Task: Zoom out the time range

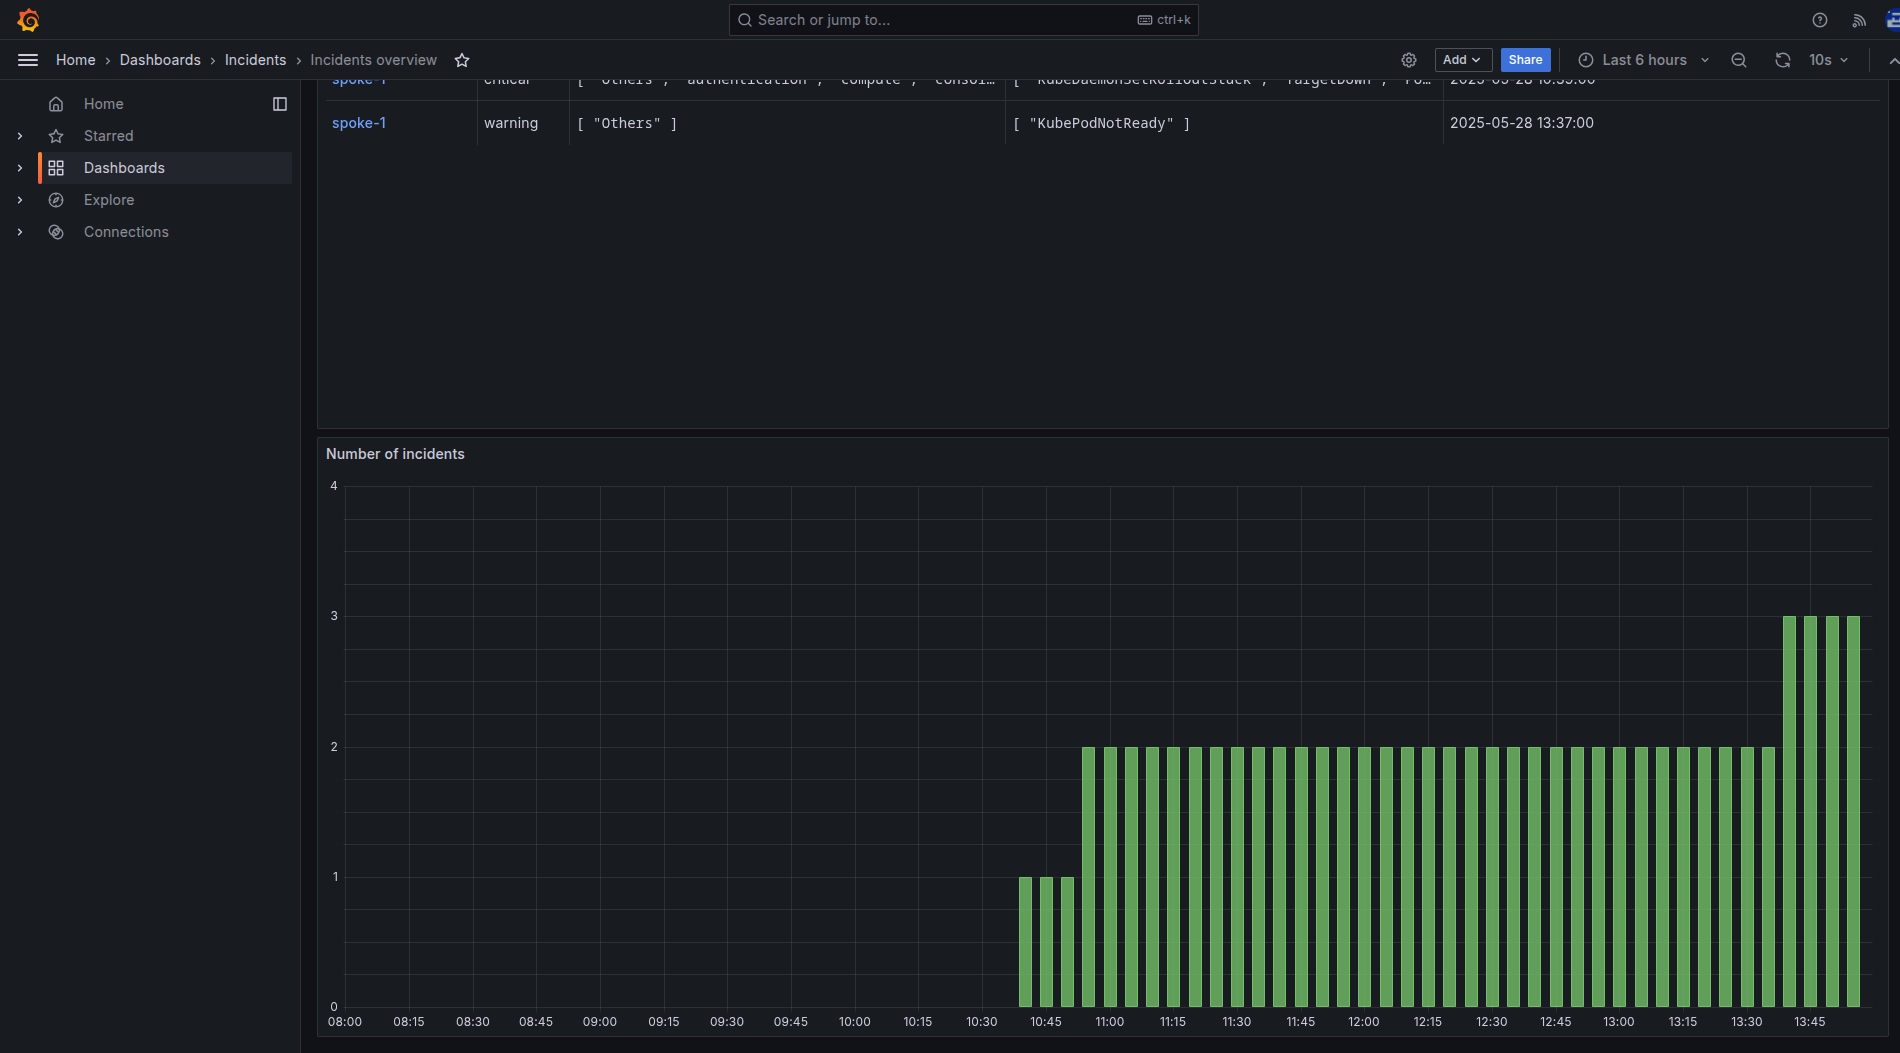Action: click(1739, 60)
